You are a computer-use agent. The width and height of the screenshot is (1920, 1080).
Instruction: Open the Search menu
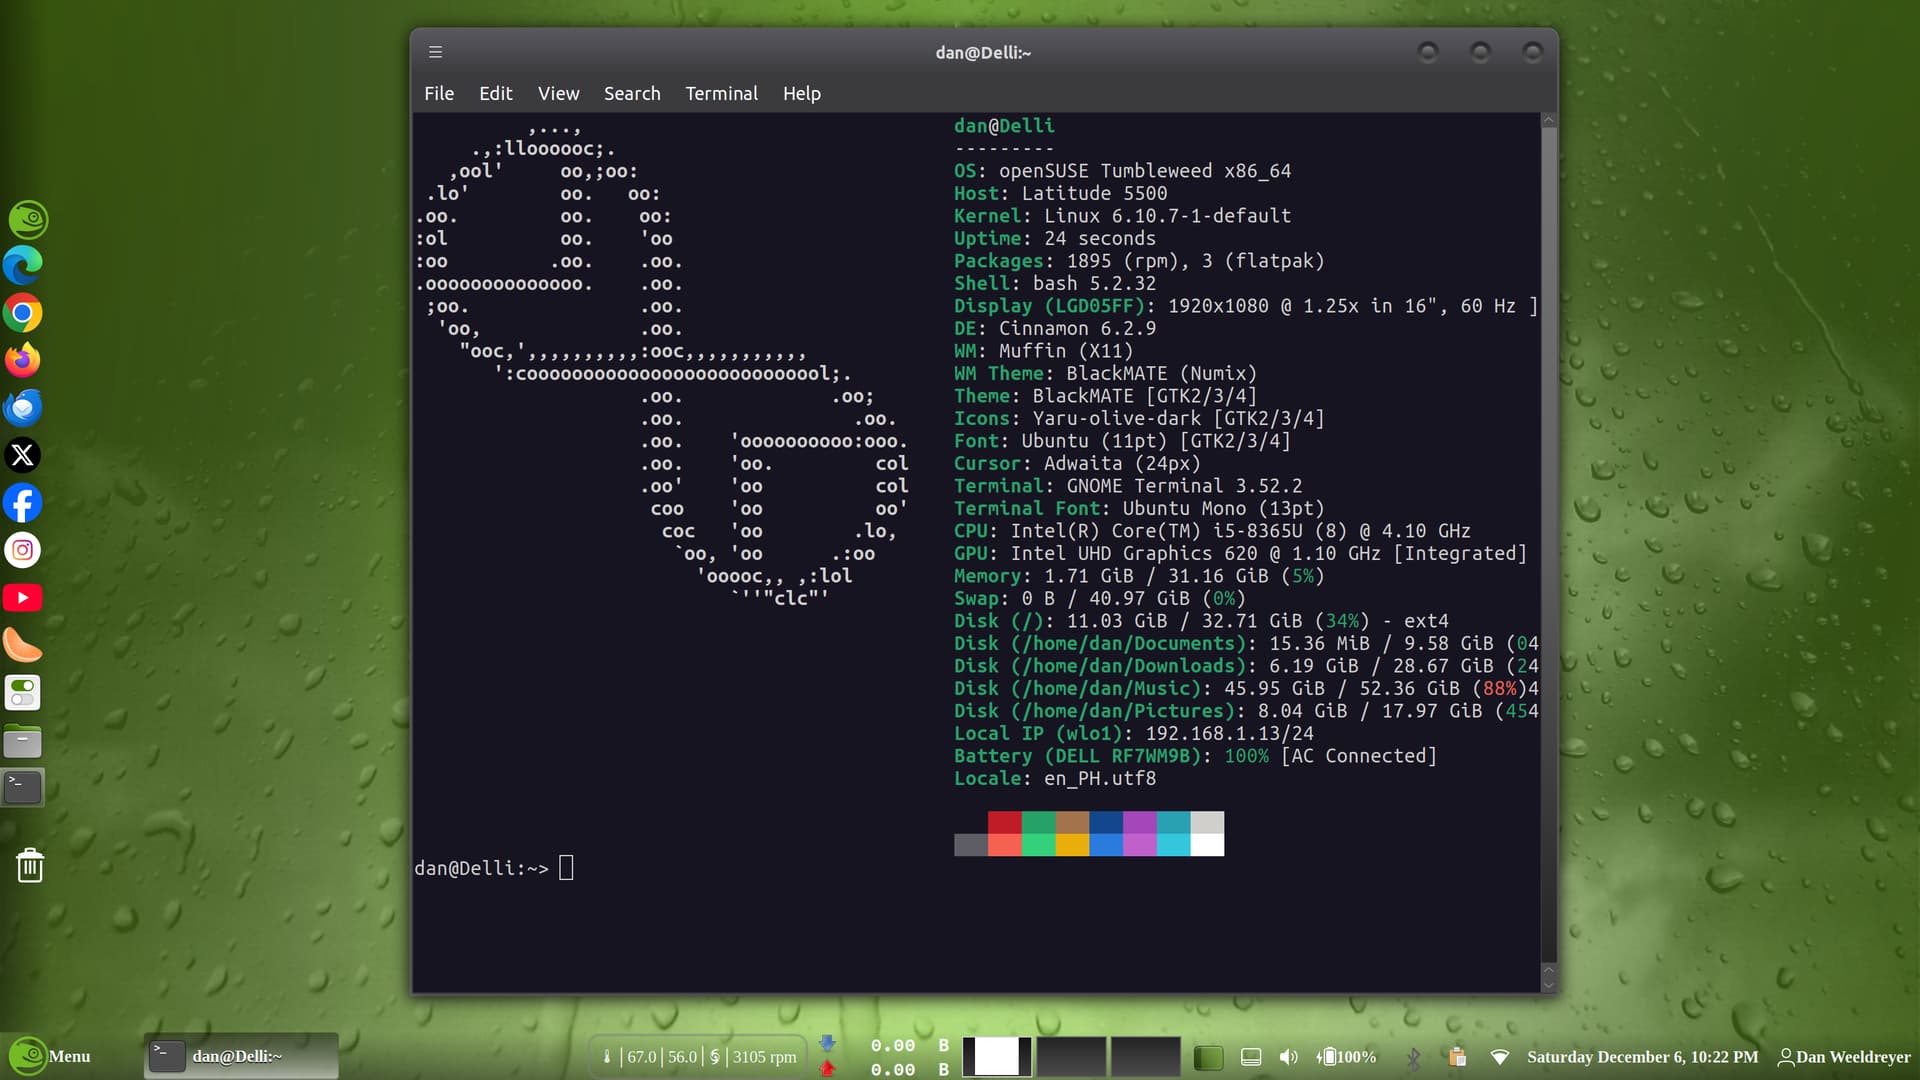pos(632,93)
